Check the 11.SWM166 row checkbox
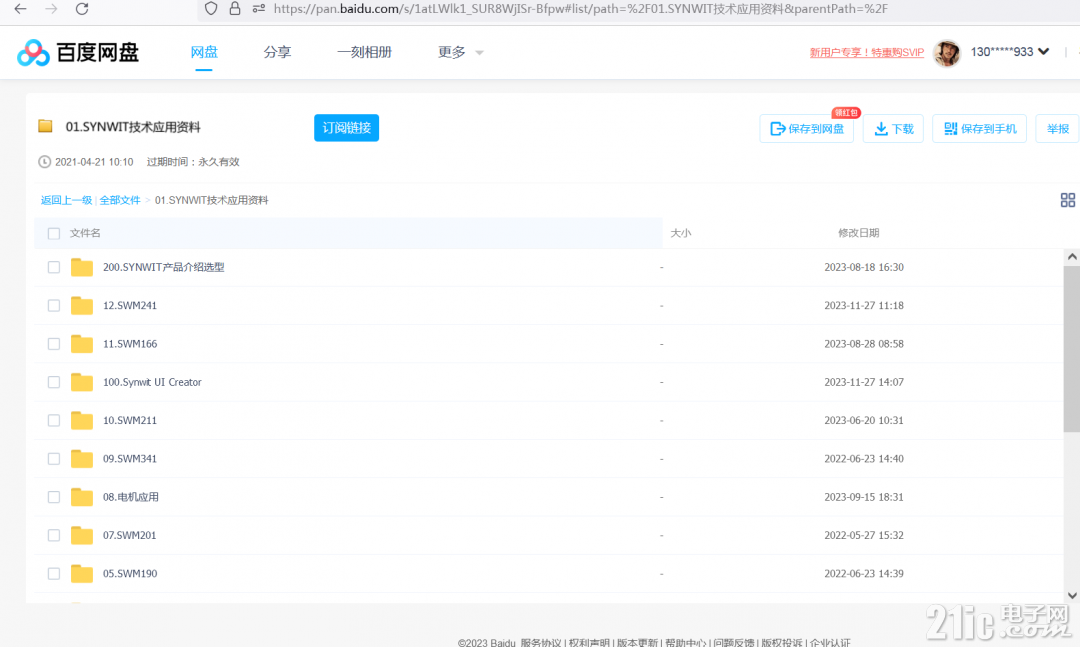 pos(54,344)
